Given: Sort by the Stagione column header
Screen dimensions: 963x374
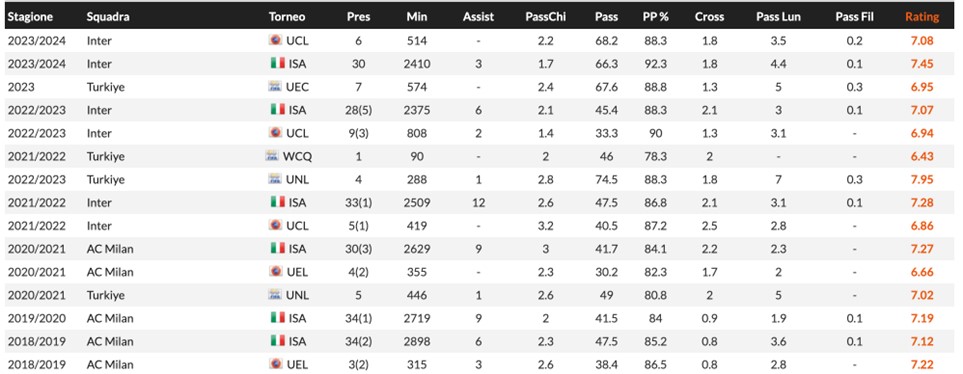Looking at the screenshot, I should (x=30, y=17).
